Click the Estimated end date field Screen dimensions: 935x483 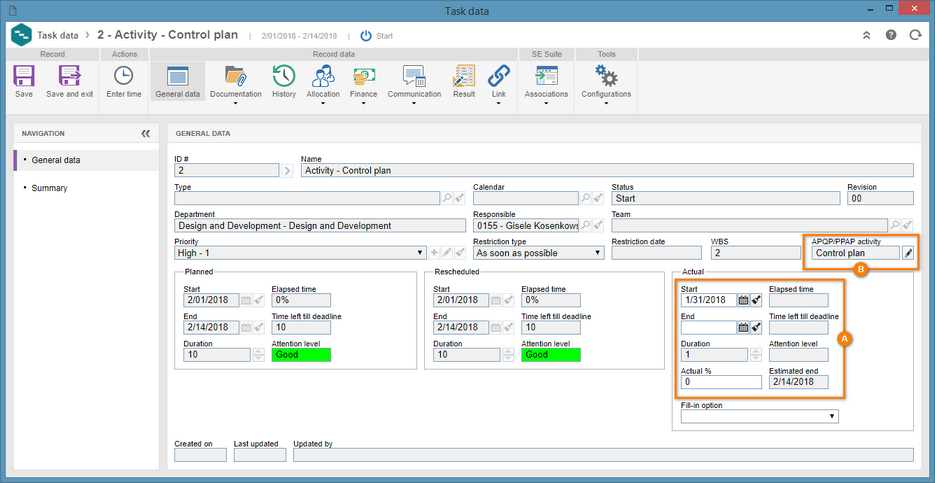pos(798,382)
